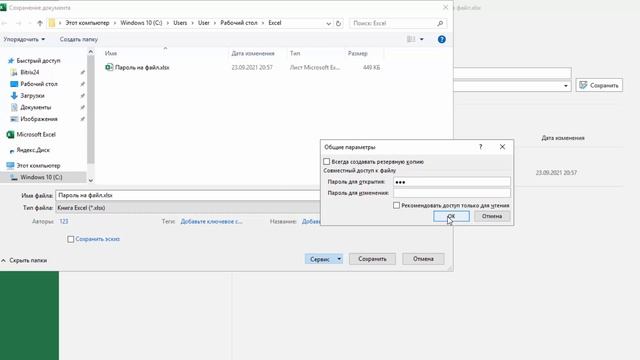Select Microsoft Excel in navigation pane

point(36,134)
